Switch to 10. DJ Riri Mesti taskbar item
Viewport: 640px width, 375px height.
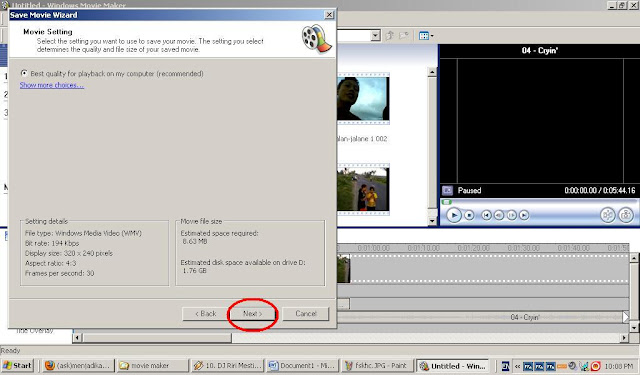pos(227,366)
